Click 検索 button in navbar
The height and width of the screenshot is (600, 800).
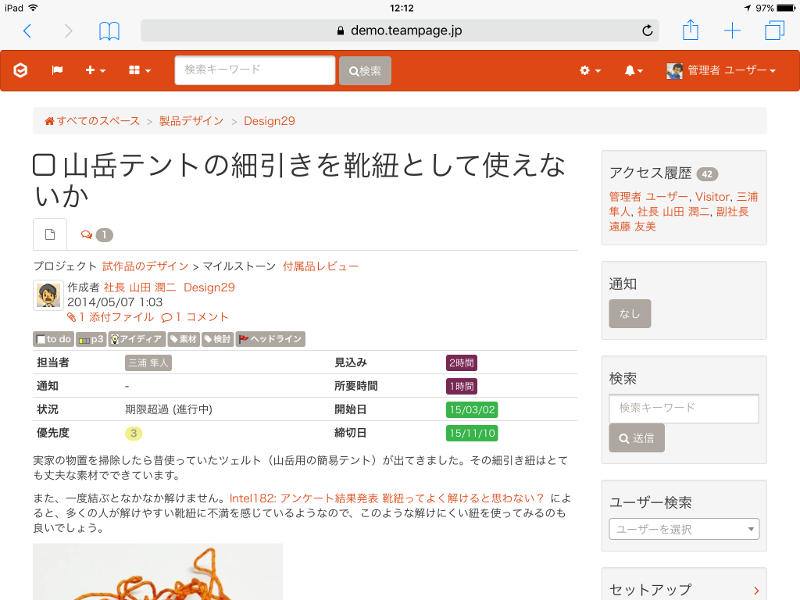tap(365, 70)
